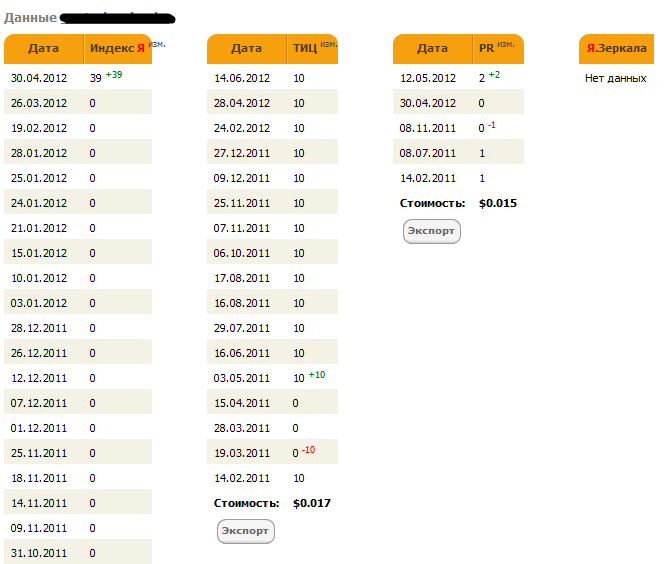Select the ТИЦ column header

(x=313, y=48)
